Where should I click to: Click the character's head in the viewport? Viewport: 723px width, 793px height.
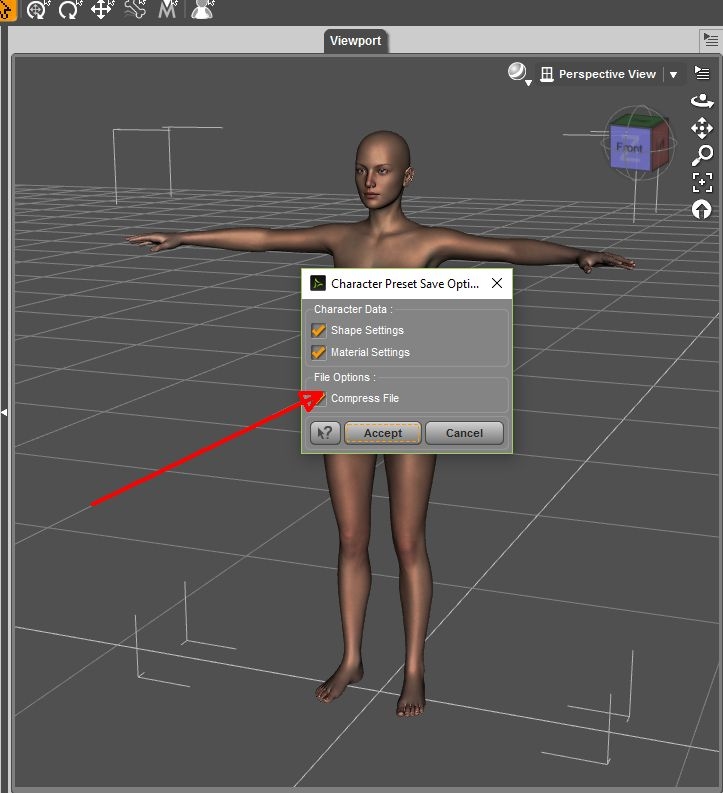coord(383,169)
